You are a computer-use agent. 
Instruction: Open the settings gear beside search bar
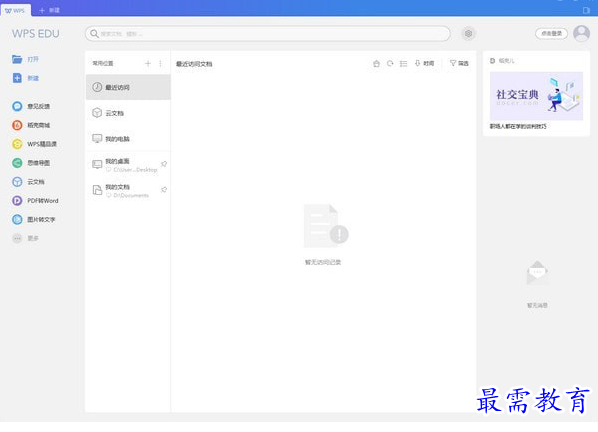pyautogui.click(x=468, y=34)
